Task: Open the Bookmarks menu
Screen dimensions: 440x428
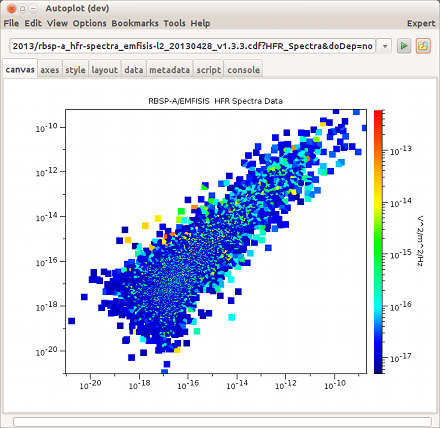Action: click(x=135, y=23)
